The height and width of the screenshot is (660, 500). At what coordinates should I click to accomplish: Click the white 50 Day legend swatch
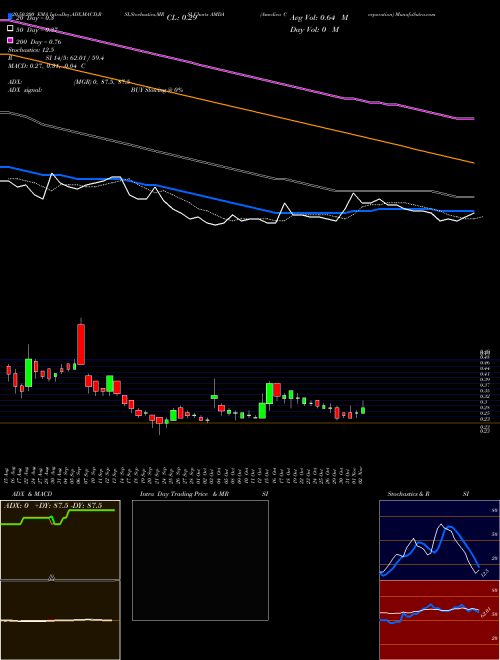(10, 29)
